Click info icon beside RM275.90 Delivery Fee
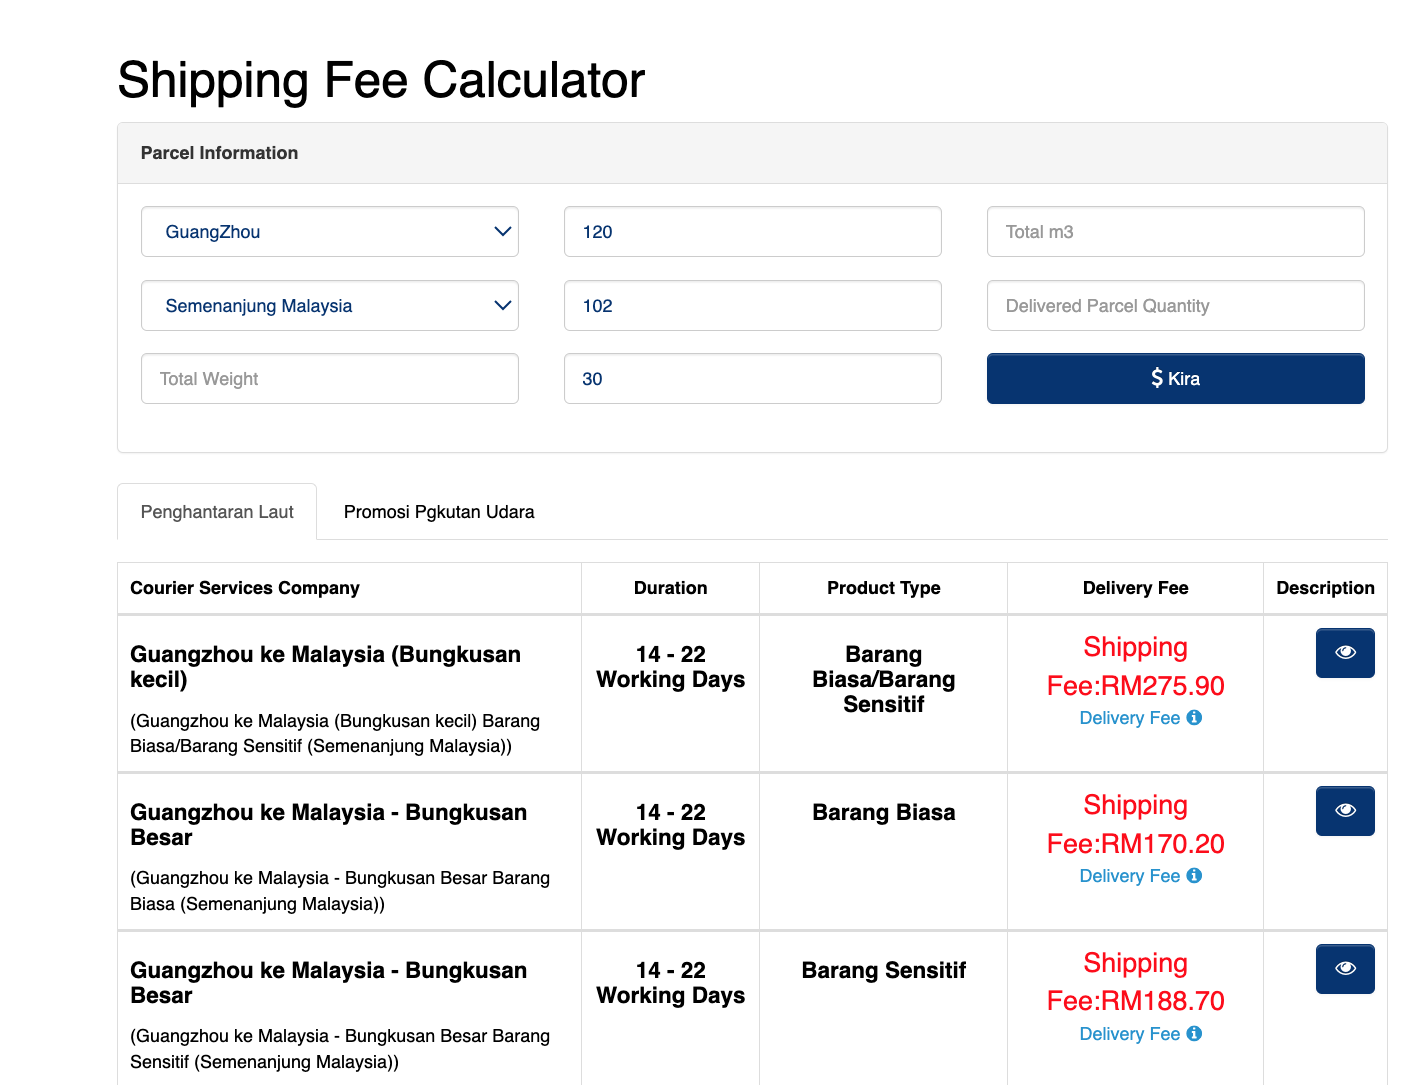 (1194, 718)
